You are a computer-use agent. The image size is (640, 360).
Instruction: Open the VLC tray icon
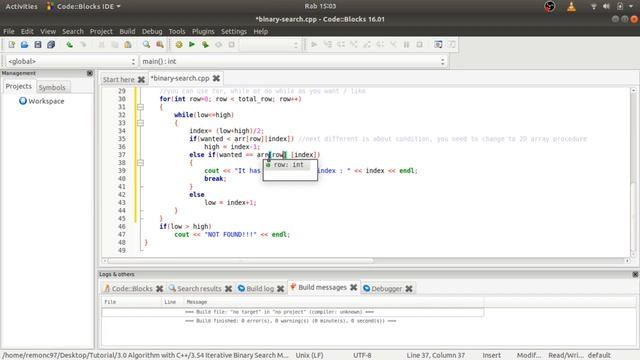point(571,6)
